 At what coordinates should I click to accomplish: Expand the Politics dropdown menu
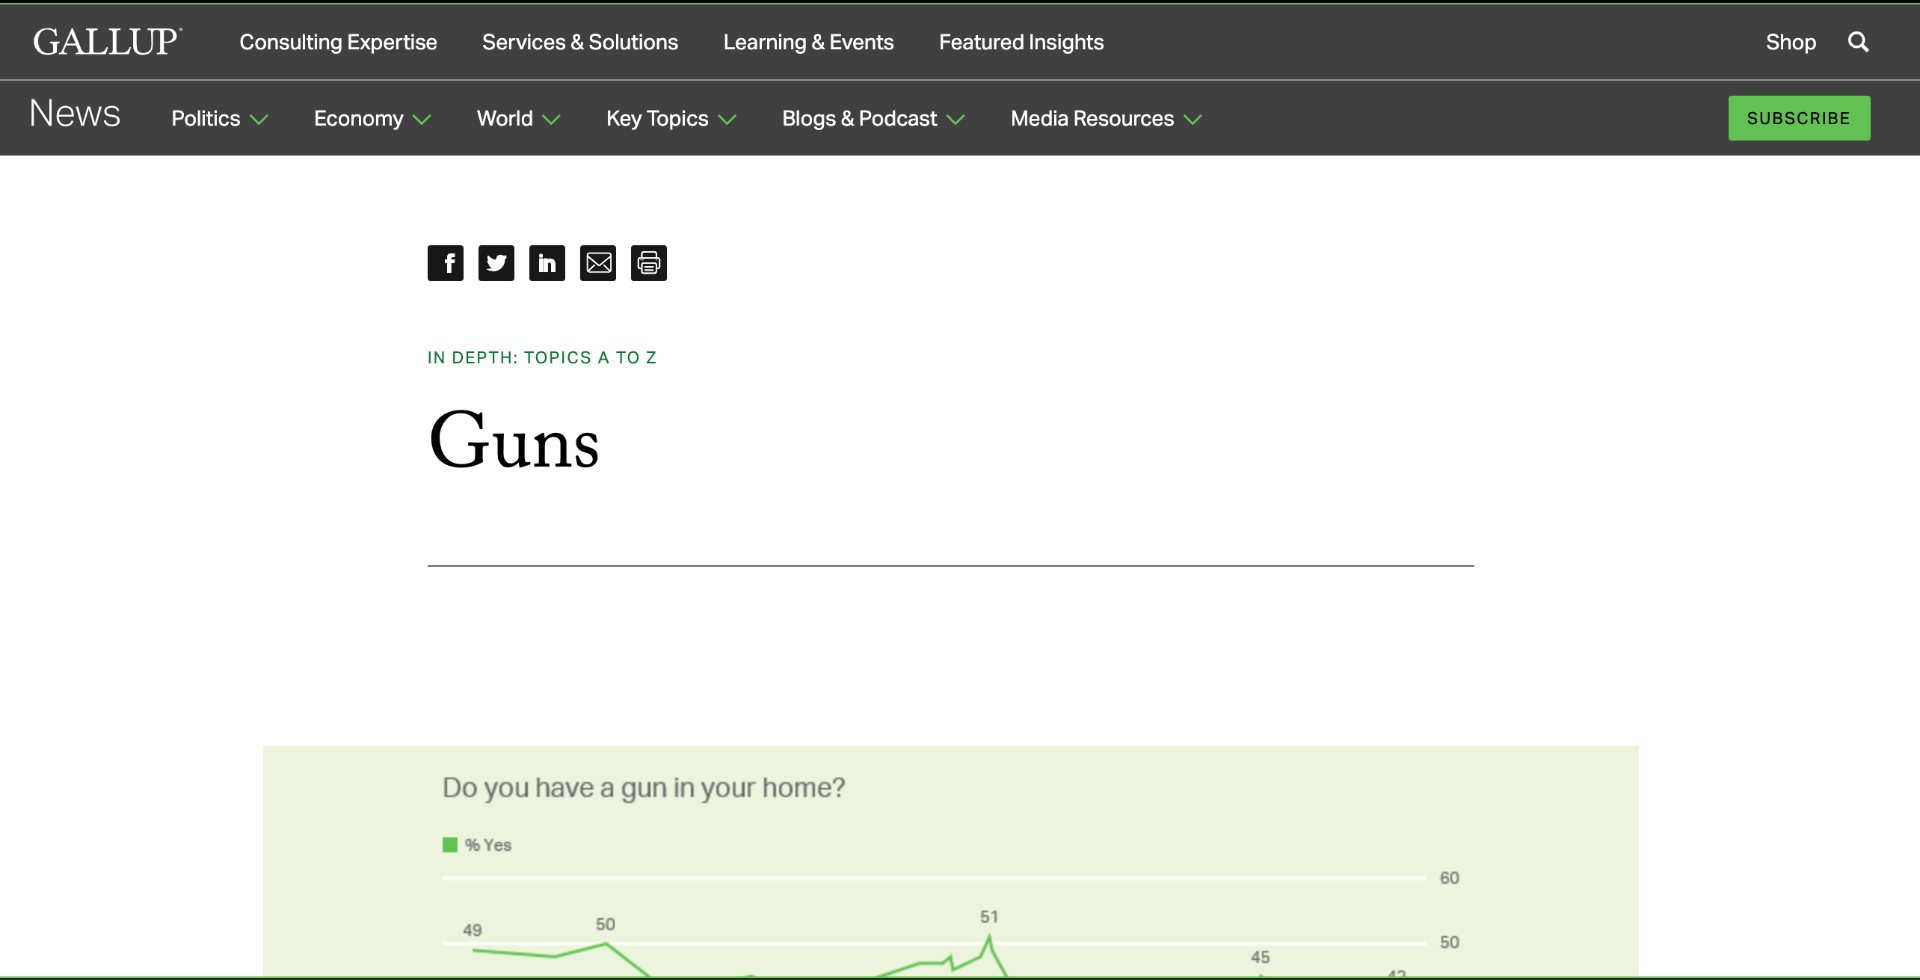(x=219, y=119)
